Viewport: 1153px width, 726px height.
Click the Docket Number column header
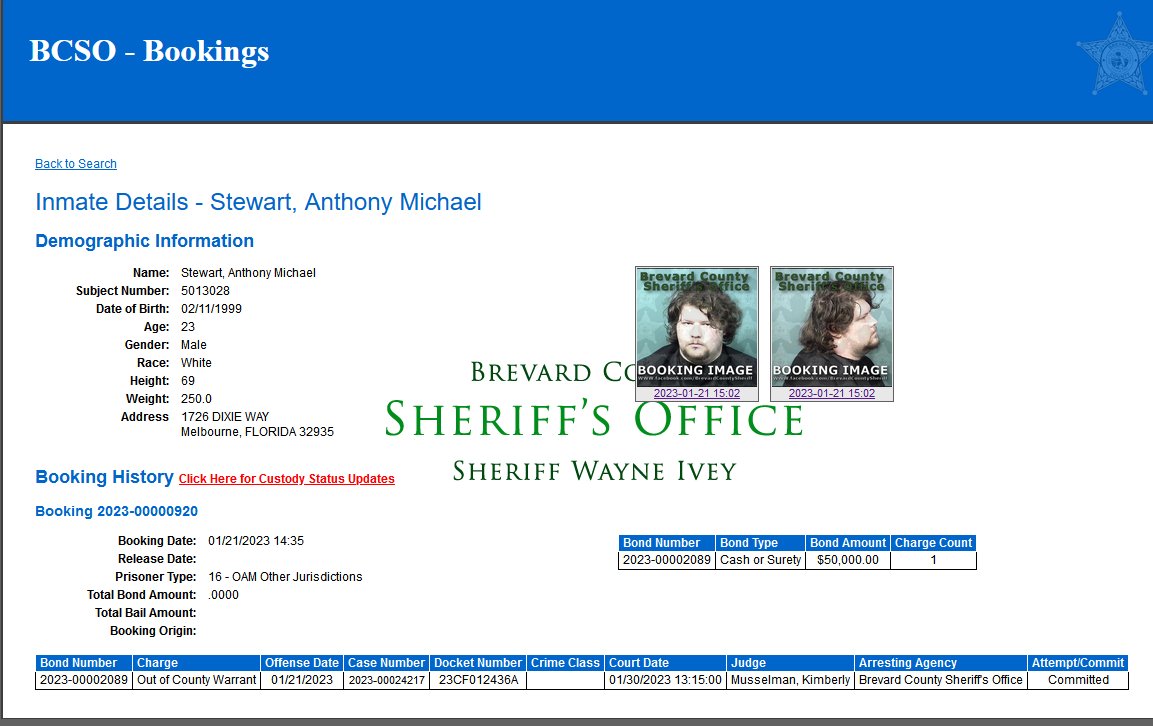coord(478,663)
